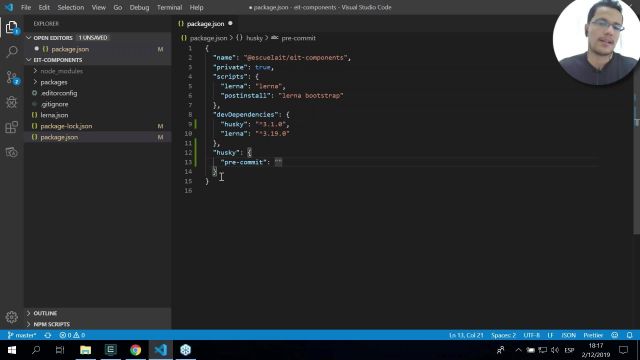Click the "postinstall" line in editor
Screen dimensions: 640x360
[x=282, y=96]
